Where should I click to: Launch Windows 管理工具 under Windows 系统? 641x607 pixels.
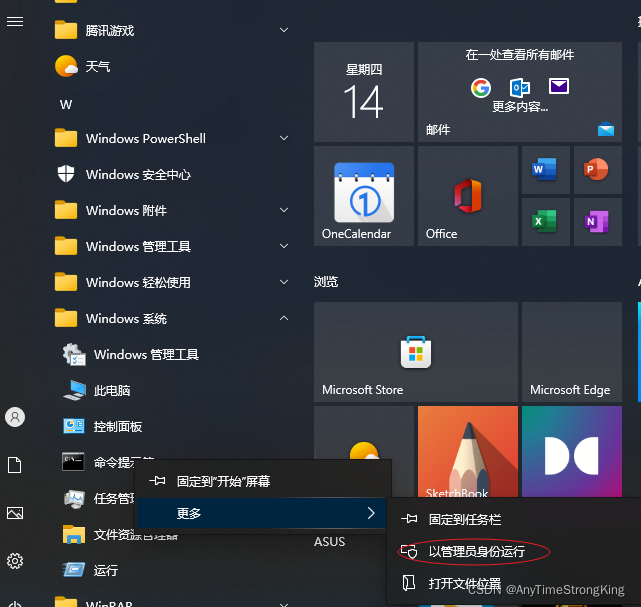(x=172, y=354)
